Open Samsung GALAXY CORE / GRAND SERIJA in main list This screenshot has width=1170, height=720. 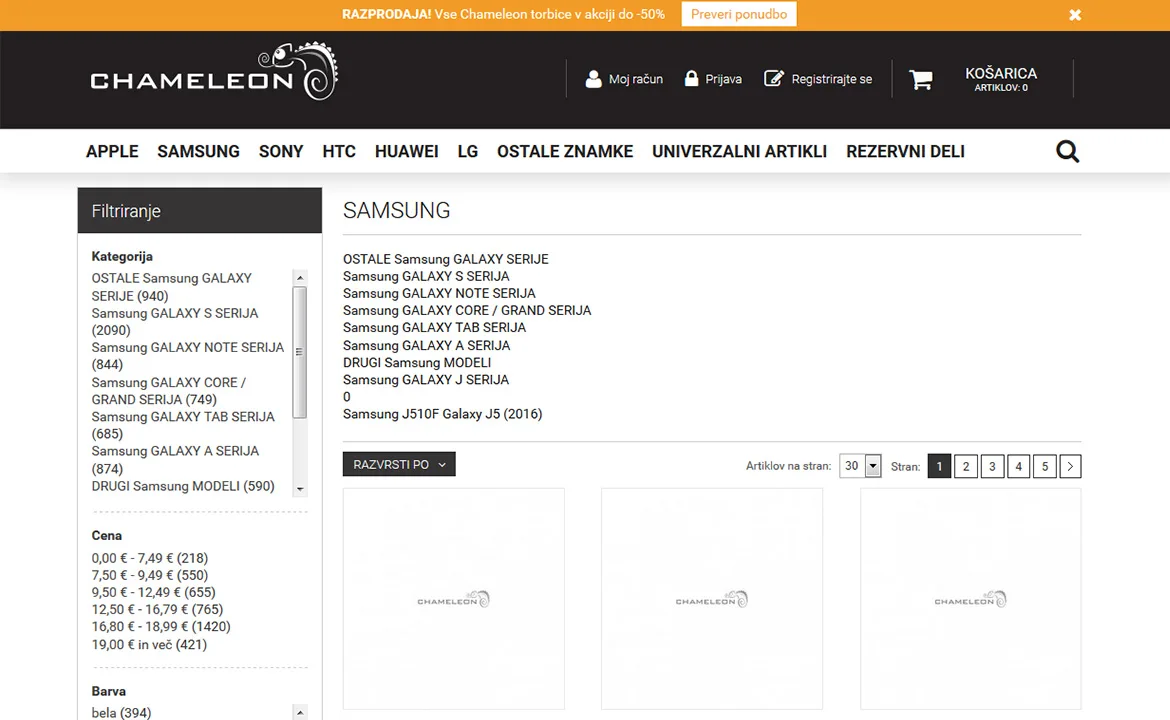[467, 310]
